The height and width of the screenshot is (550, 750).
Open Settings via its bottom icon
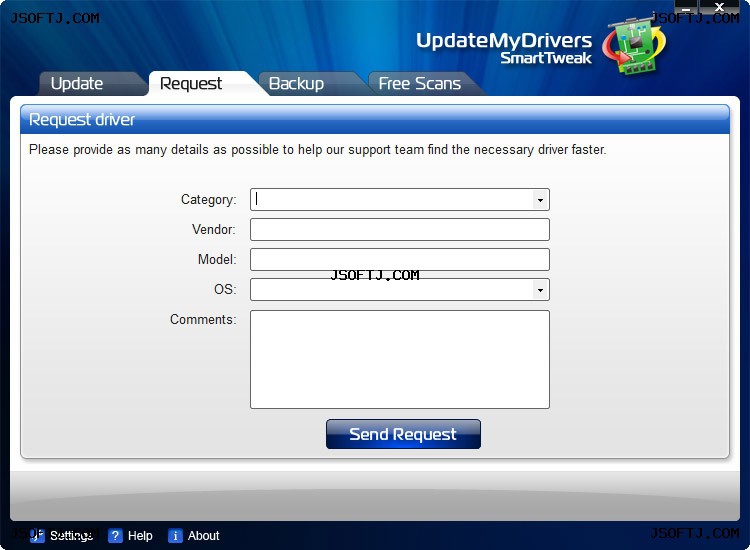pos(37,536)
